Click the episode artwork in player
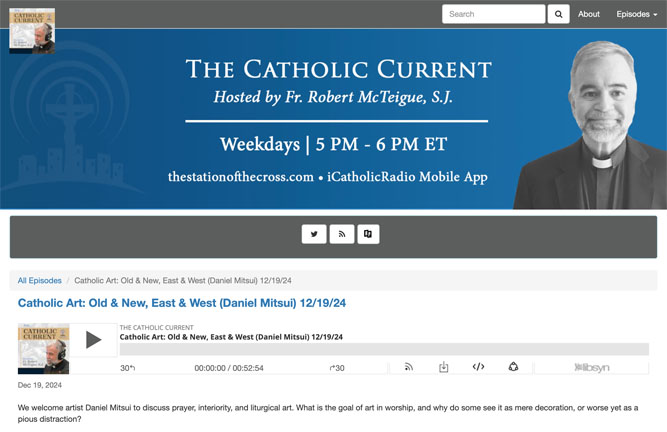This screenshot has height=432, width=667. [43, 349]
